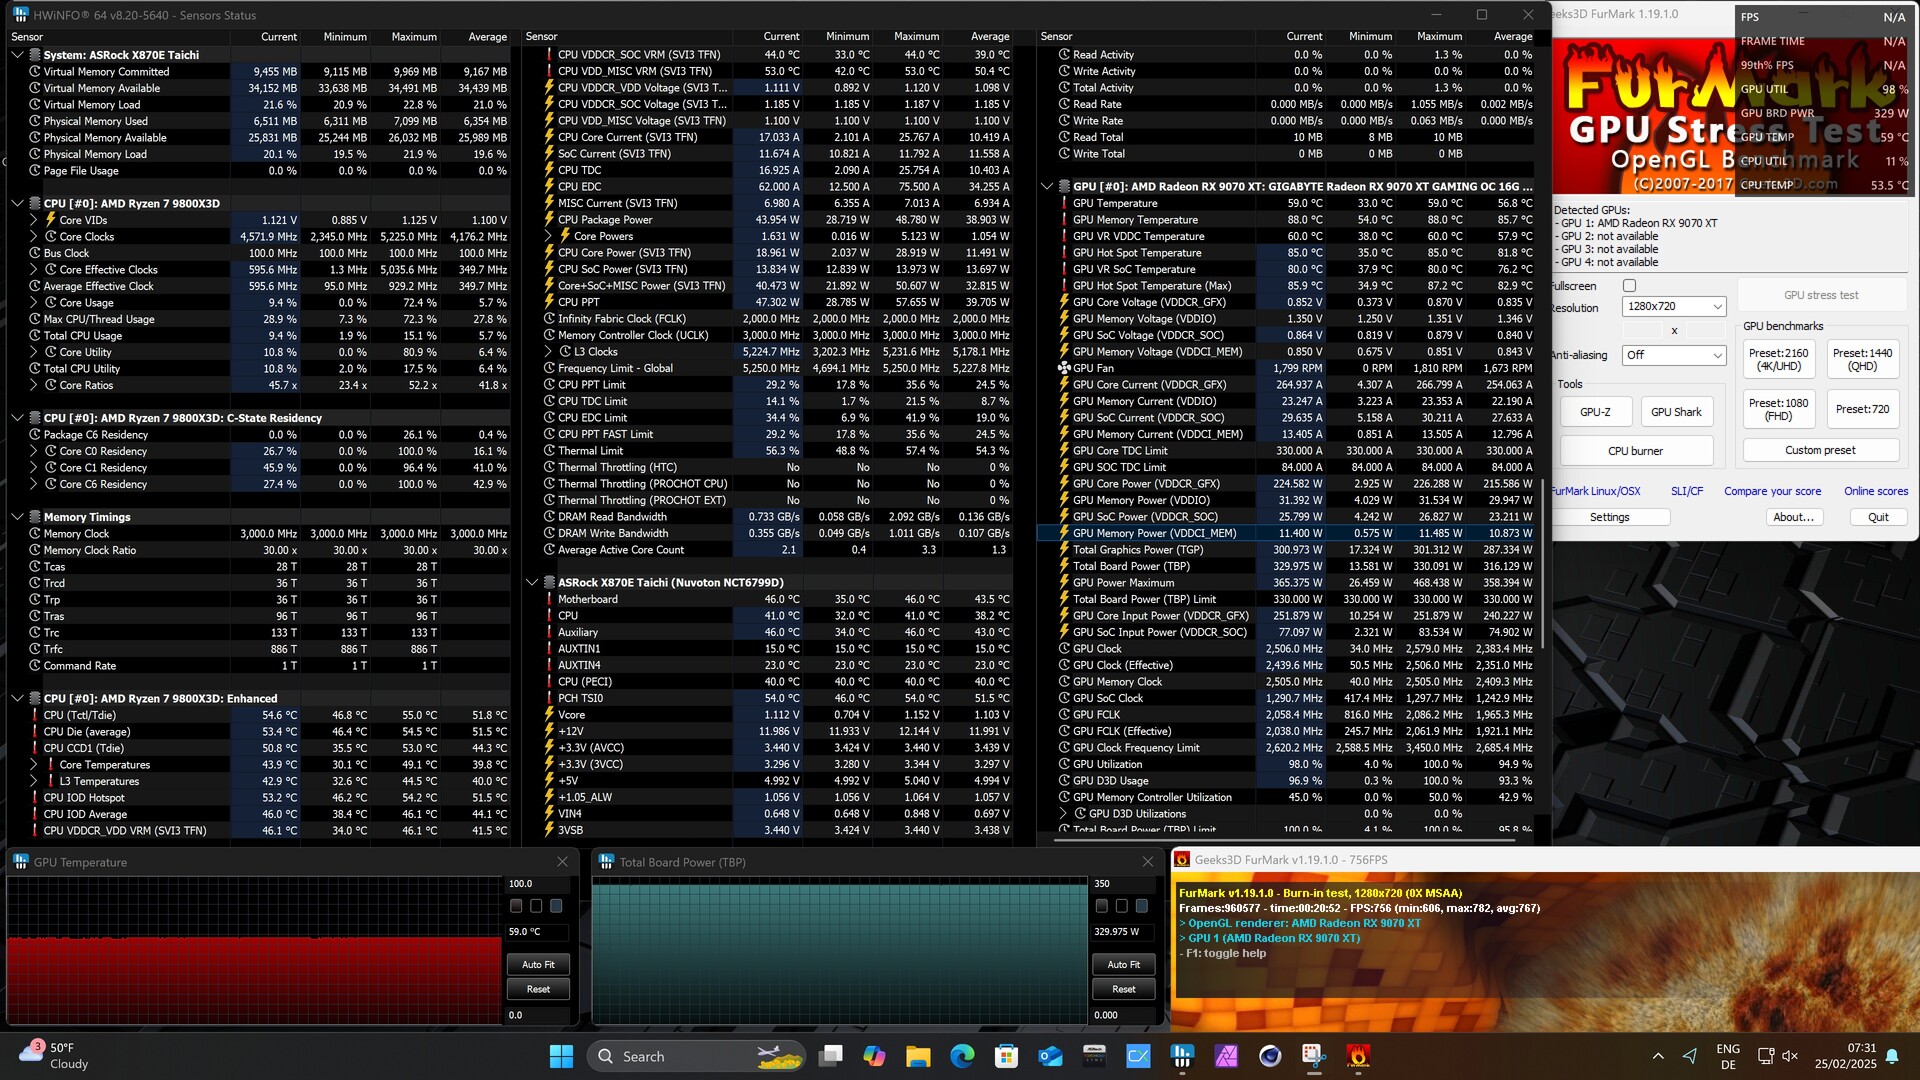
Task: Click the chip icon next to System: ASRock X870E Taichi
Action: click(x=35, y=55)
